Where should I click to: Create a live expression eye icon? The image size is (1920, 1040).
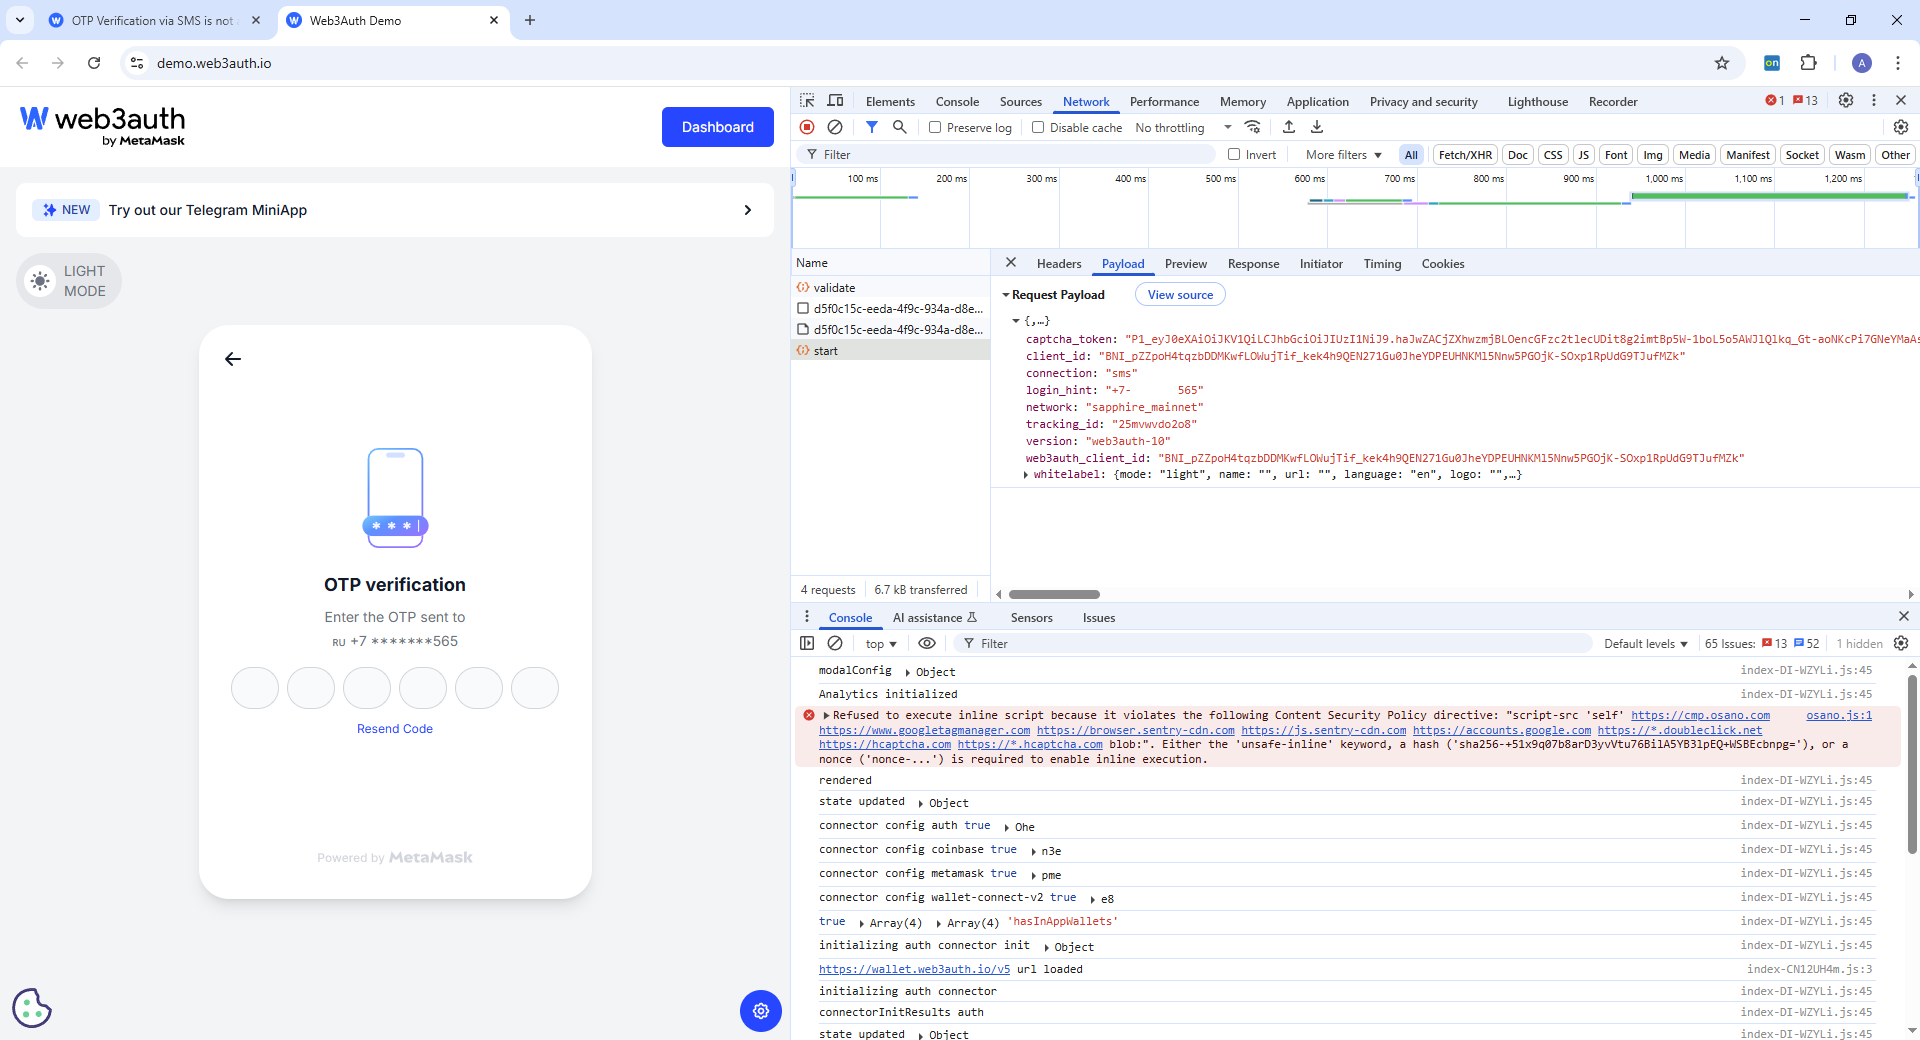927,643
